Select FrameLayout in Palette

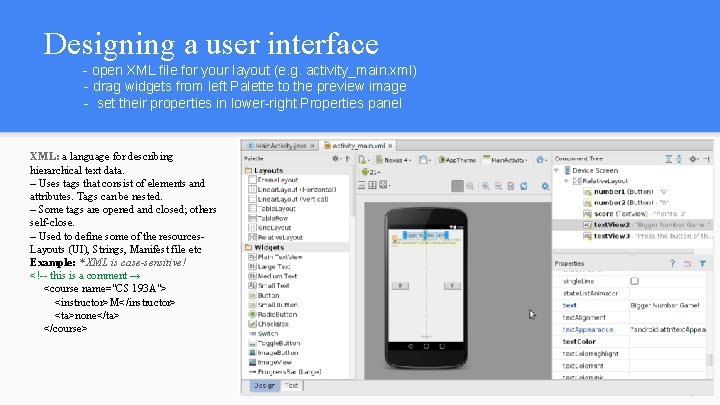(x=273, y=180)
